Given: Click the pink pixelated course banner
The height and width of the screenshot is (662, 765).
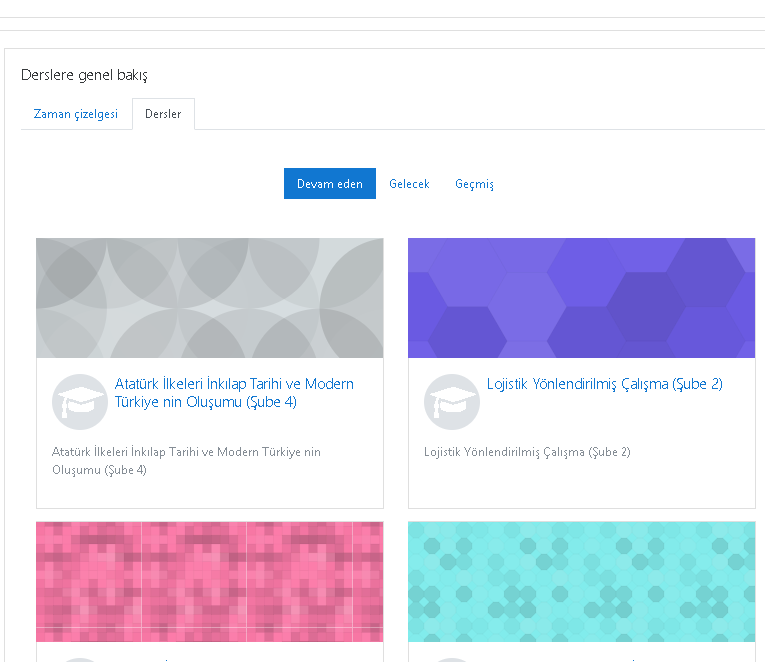Looking at the screenshot, I should point(210,582).
